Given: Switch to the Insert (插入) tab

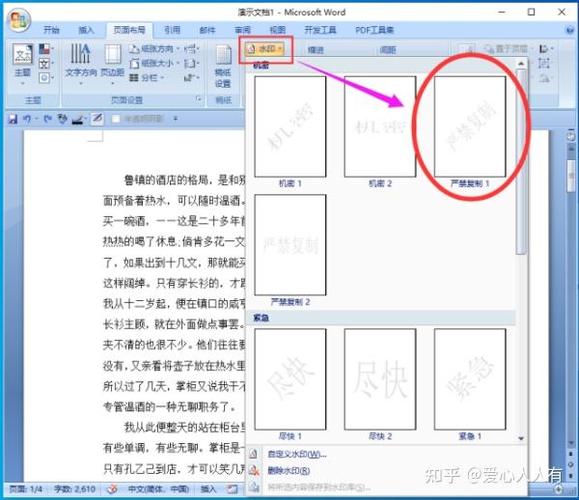Looking at the screenshot, I should 86,30.
